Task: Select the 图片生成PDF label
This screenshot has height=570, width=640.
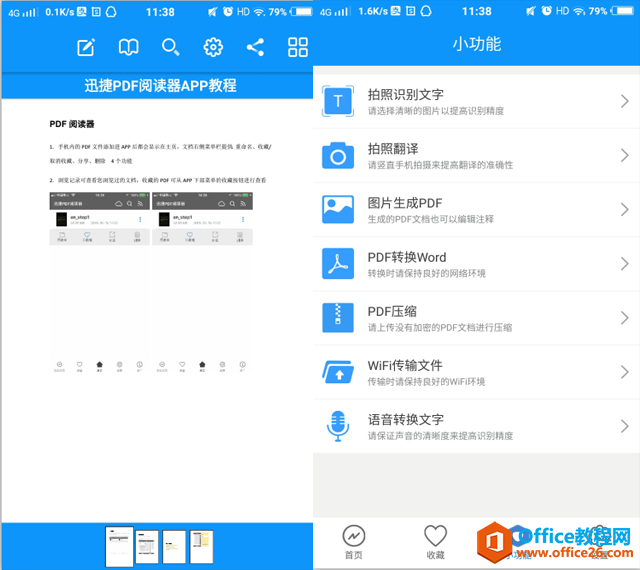Action: pos(405,203)
